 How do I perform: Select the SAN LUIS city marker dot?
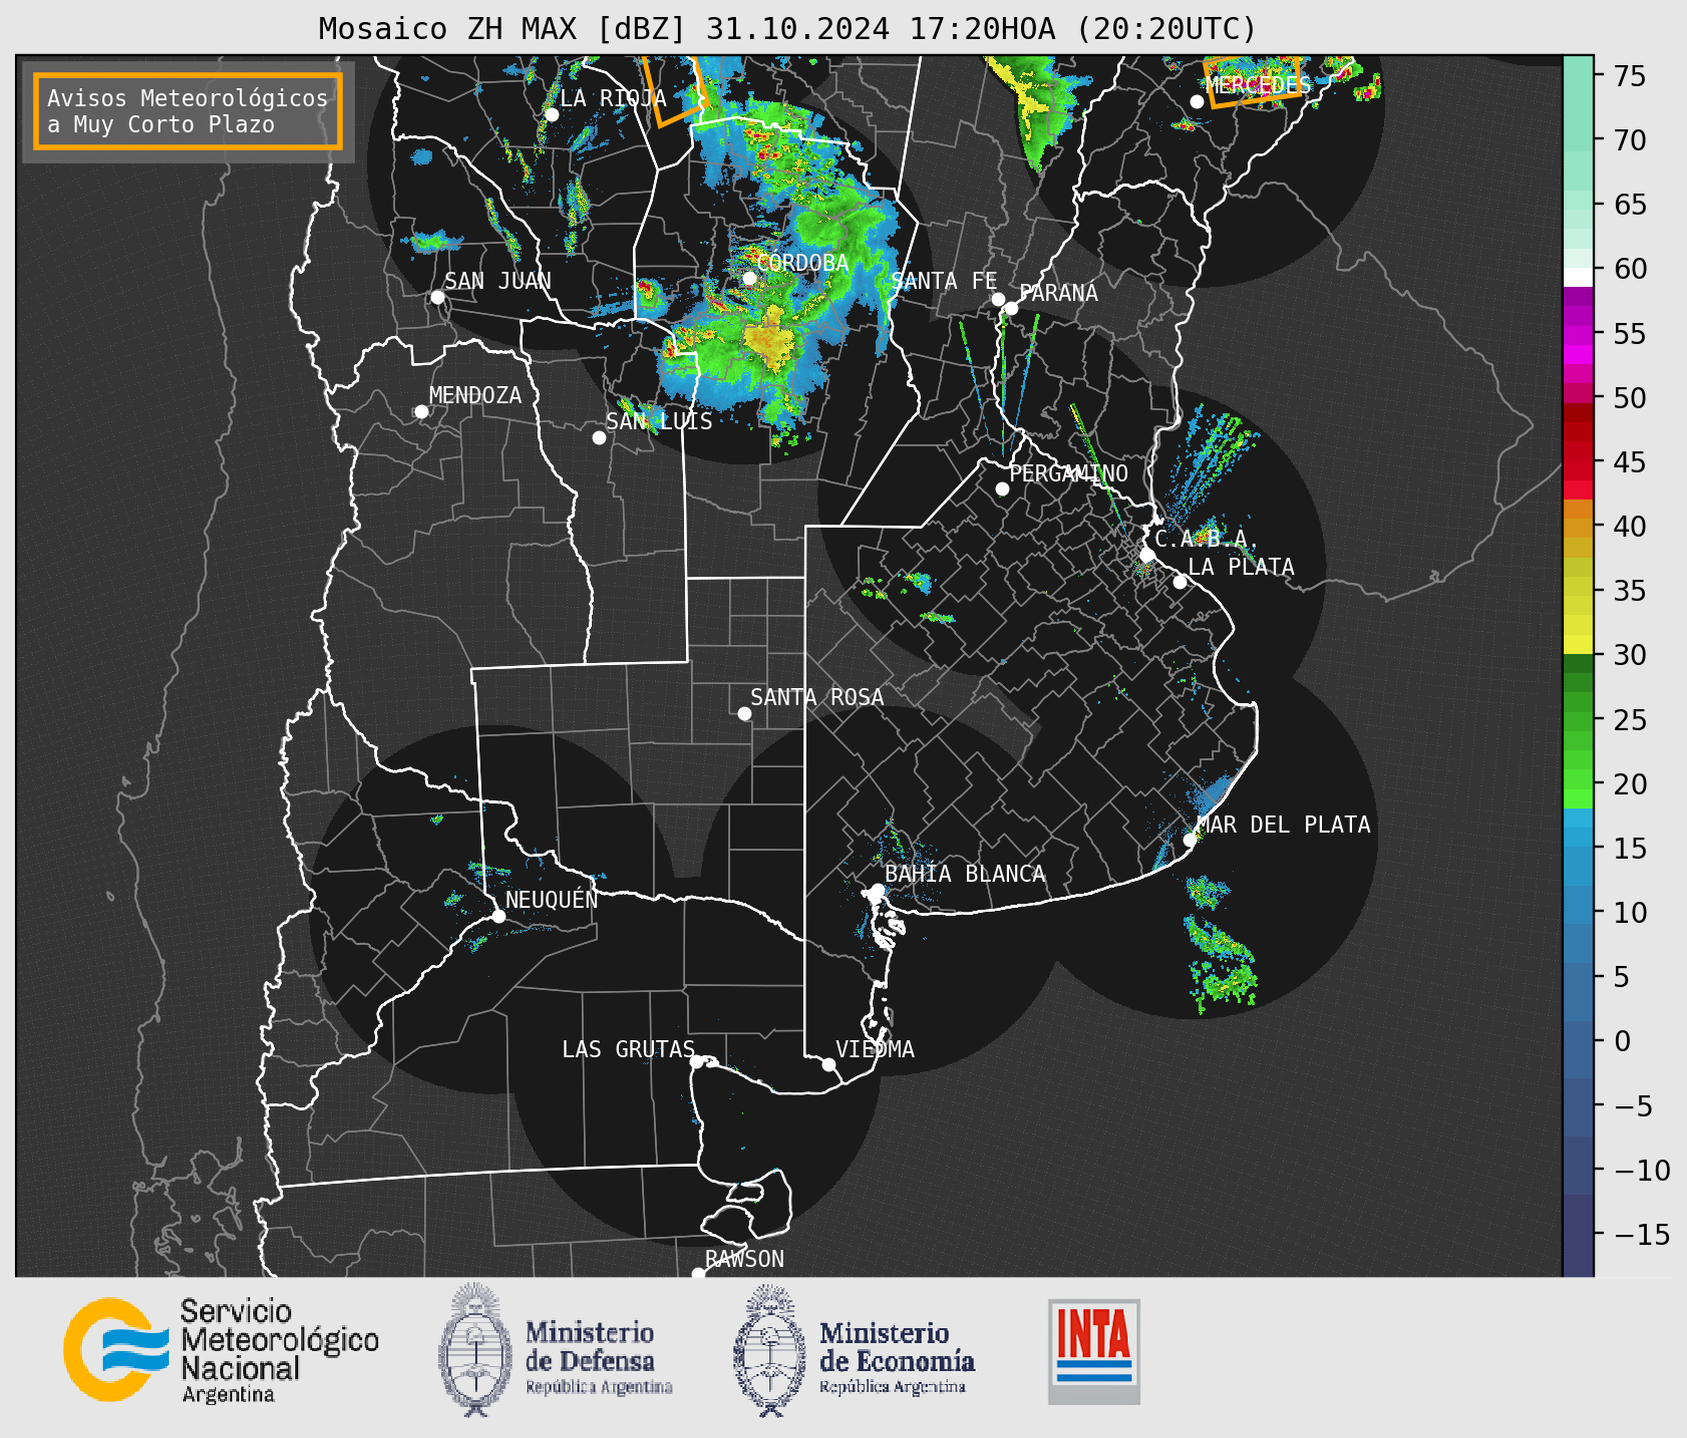pos(599,438)
